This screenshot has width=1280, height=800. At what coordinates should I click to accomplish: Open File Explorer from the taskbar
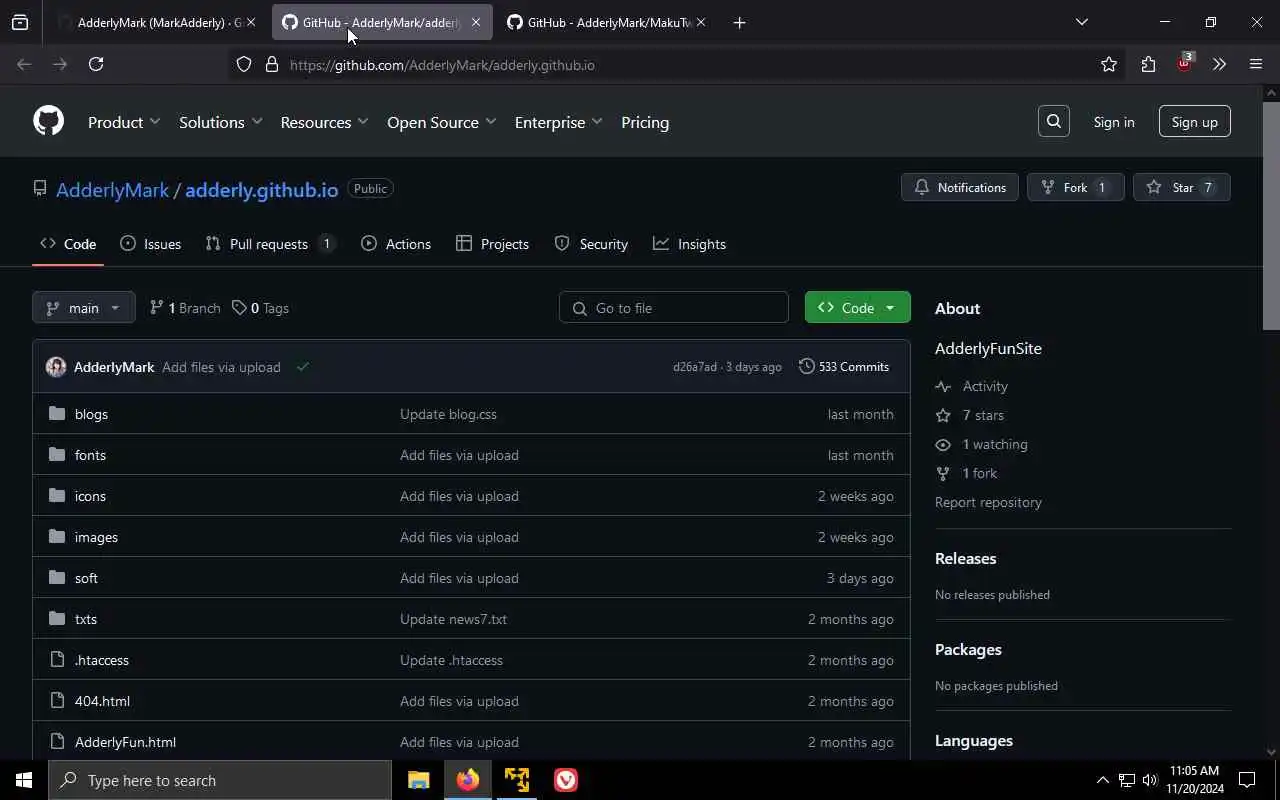point(418,780)
